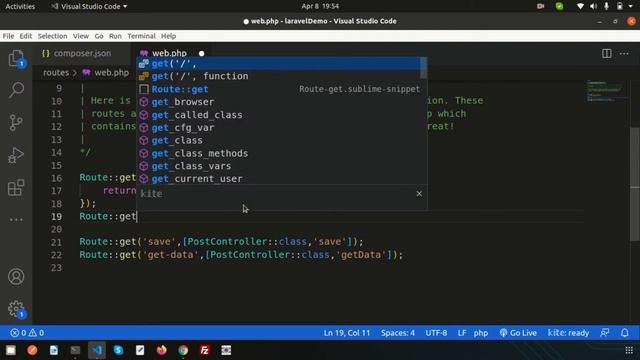Open the Help menu
The image size is (640, 360).
click(168, 36)
